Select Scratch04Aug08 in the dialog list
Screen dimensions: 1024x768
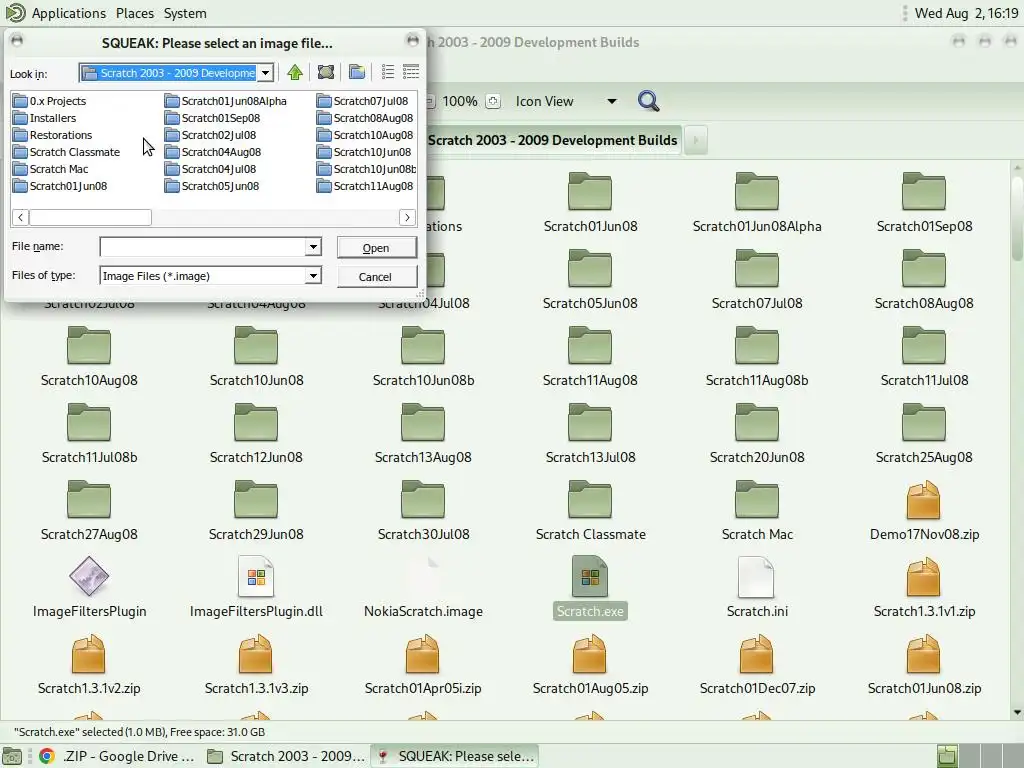[x=214, y=152]
